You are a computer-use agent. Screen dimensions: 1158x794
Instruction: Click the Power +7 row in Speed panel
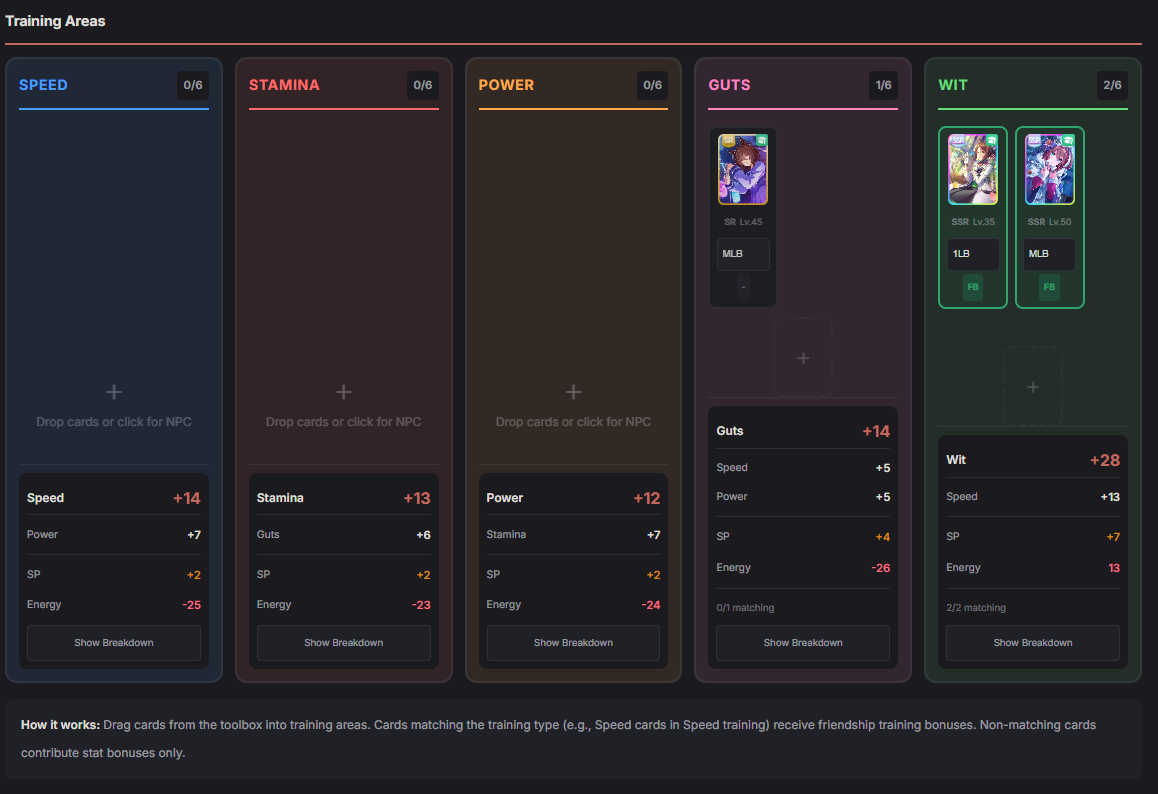pyautogui.click(x=114, y=534)
